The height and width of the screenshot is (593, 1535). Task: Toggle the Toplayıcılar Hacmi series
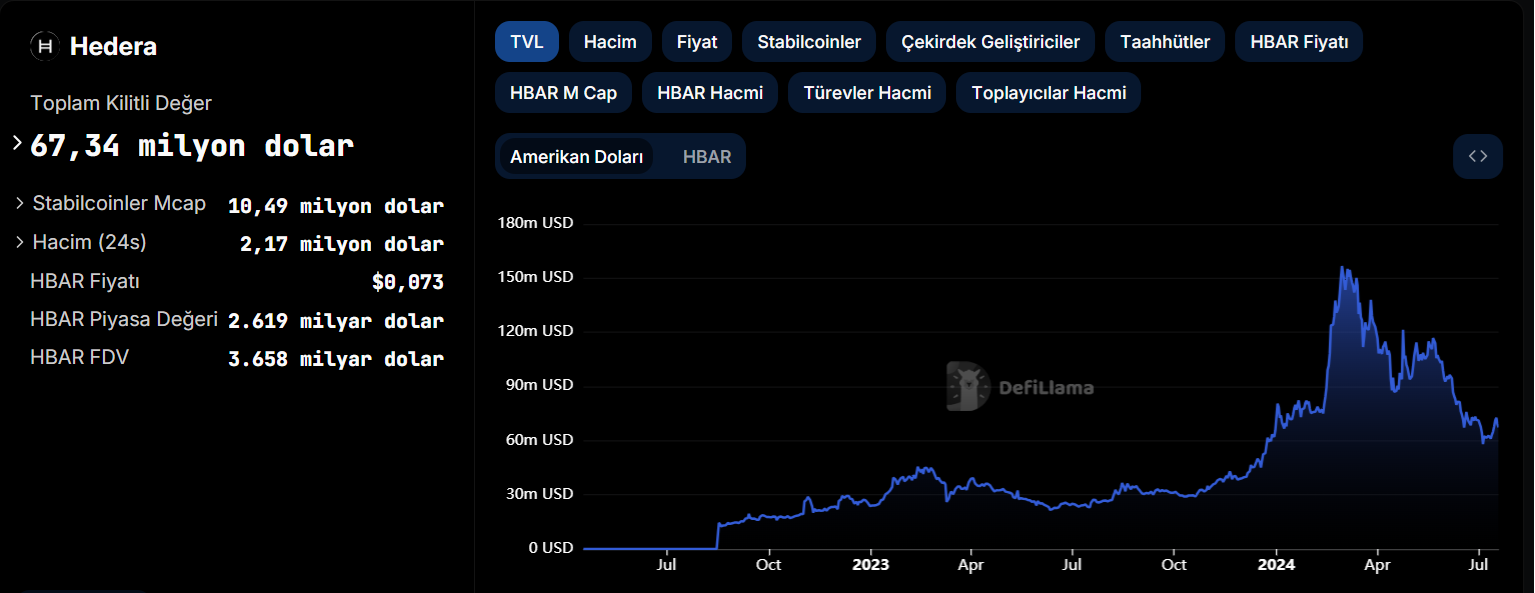tap(1048, 93)
